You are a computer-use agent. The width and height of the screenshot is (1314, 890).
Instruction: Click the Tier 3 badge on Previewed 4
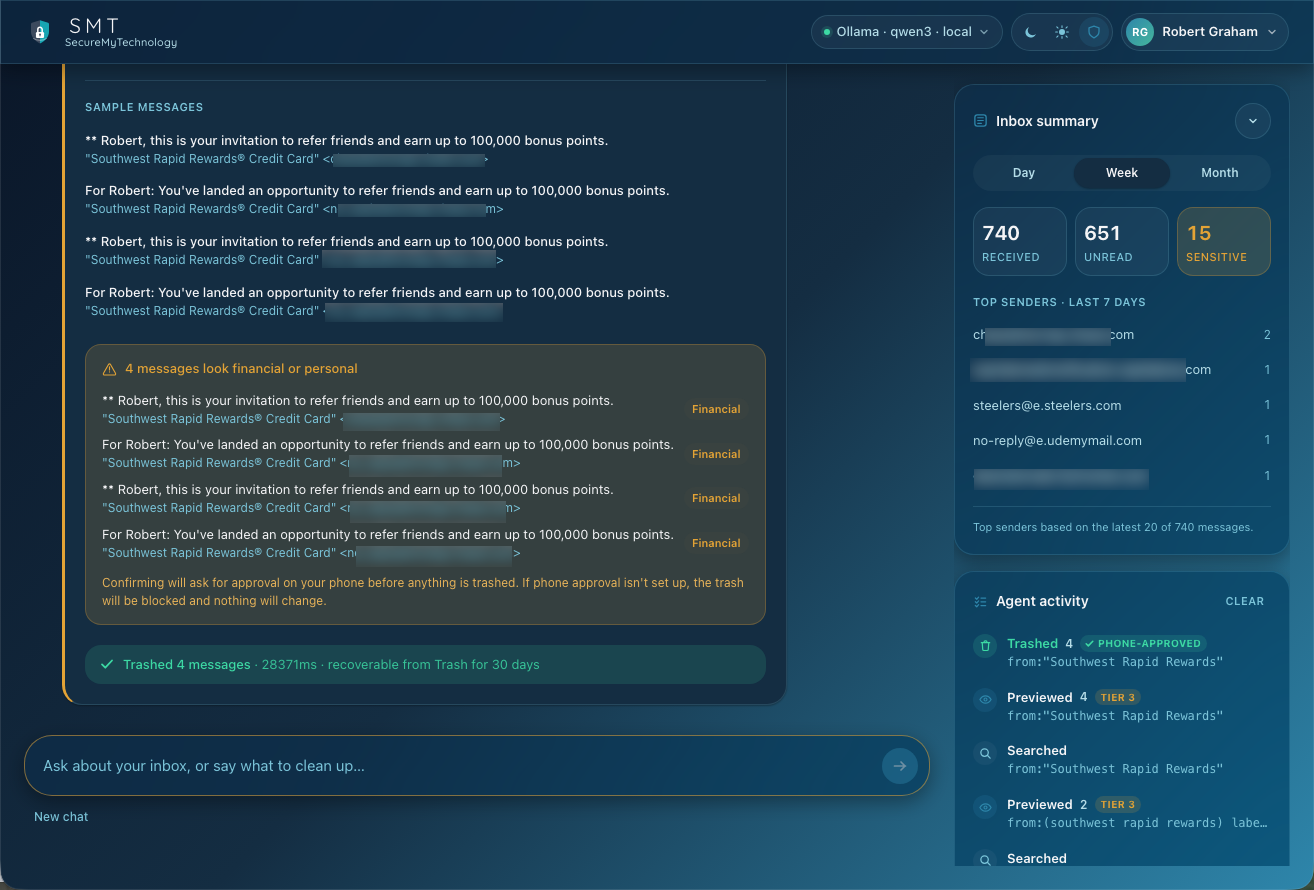(1117, 698)
